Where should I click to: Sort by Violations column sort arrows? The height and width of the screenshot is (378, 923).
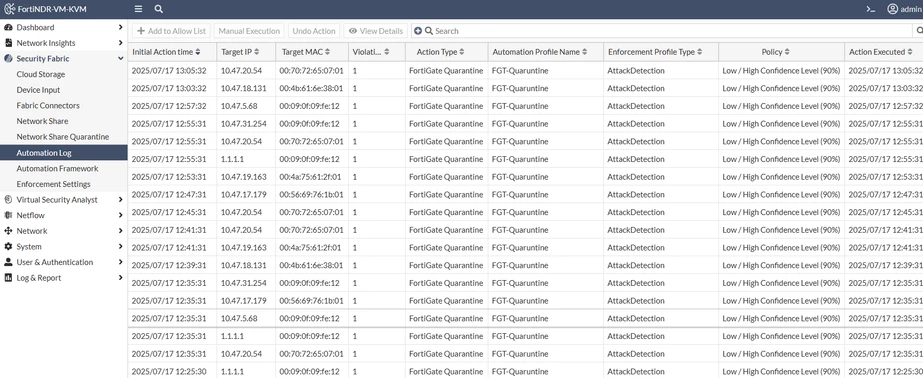[386, 52]
